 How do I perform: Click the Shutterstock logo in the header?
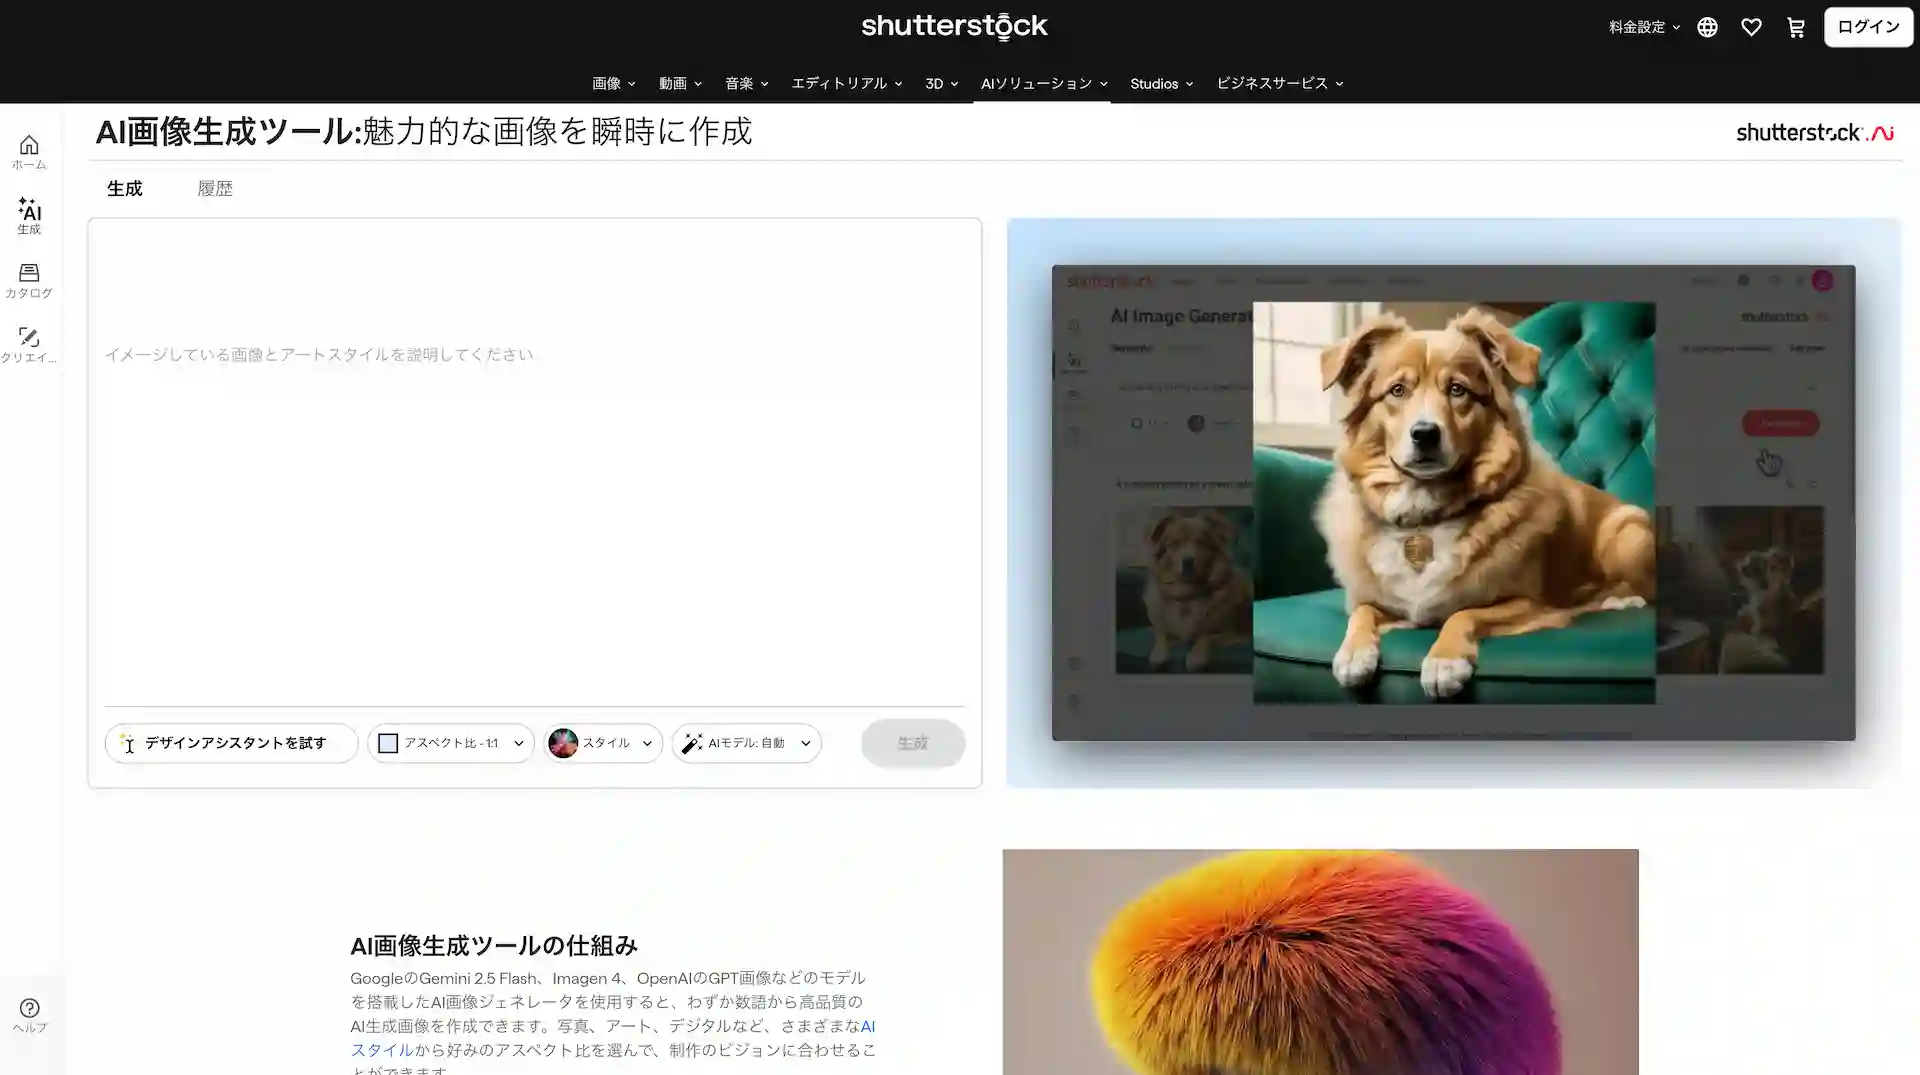(x=954, y=26)
